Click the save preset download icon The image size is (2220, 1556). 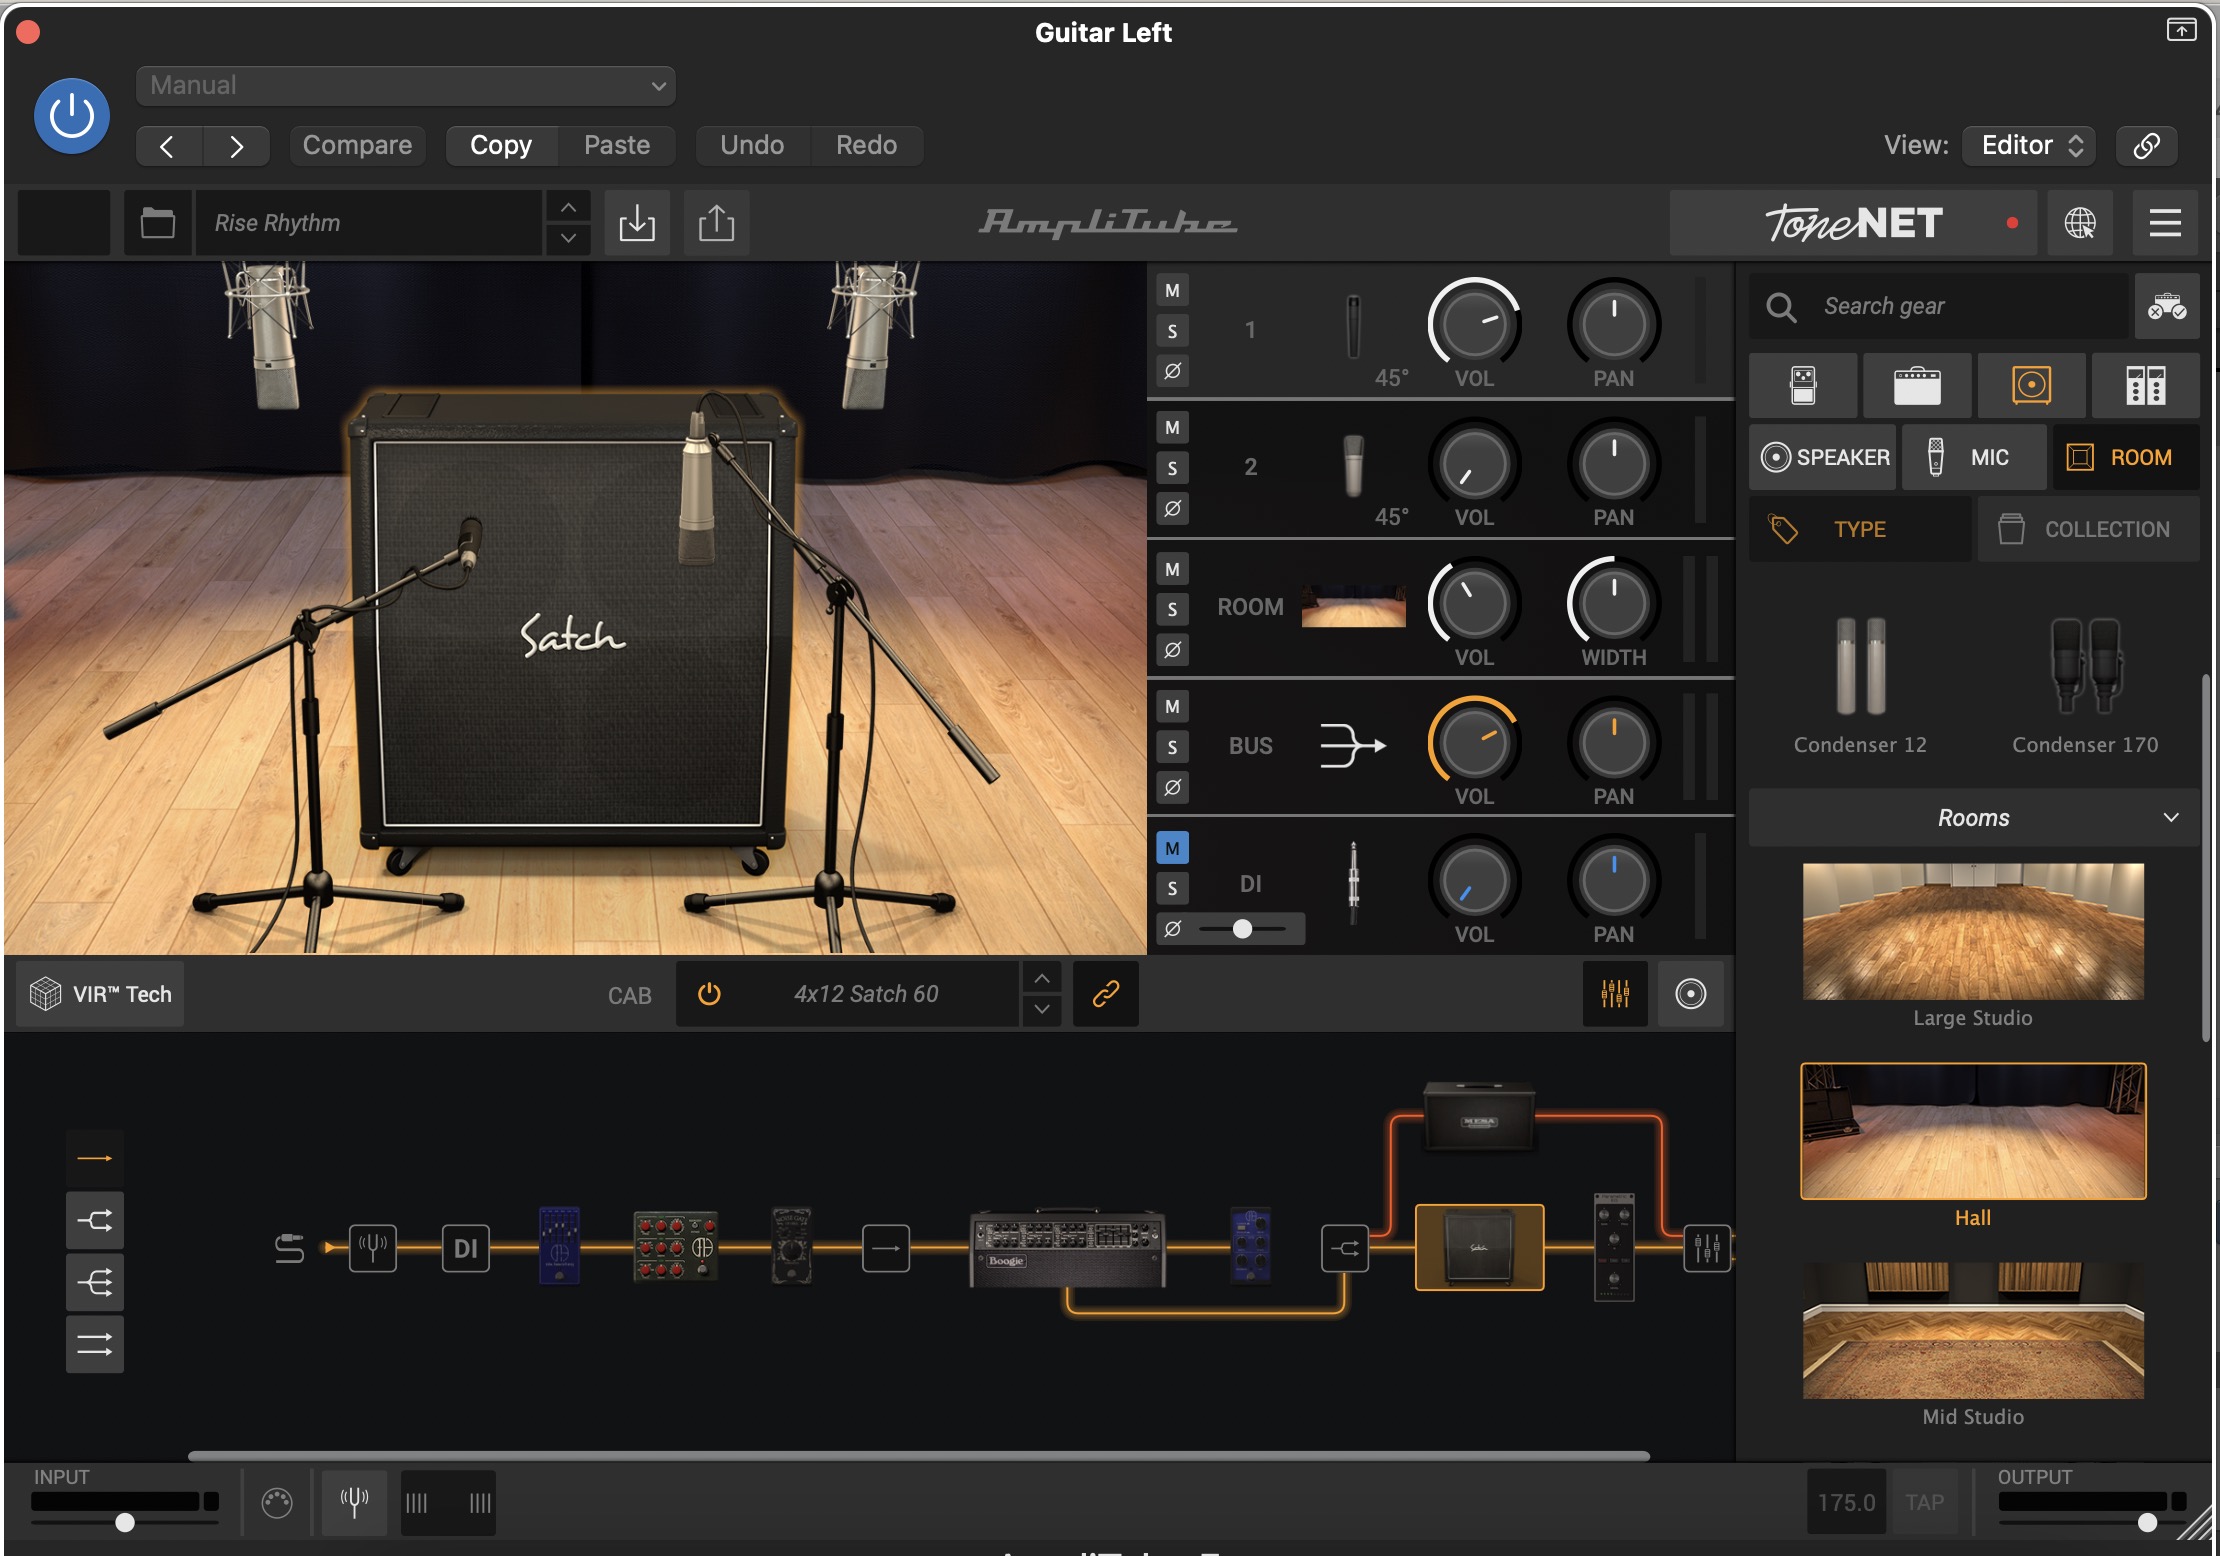coord(637,222)
